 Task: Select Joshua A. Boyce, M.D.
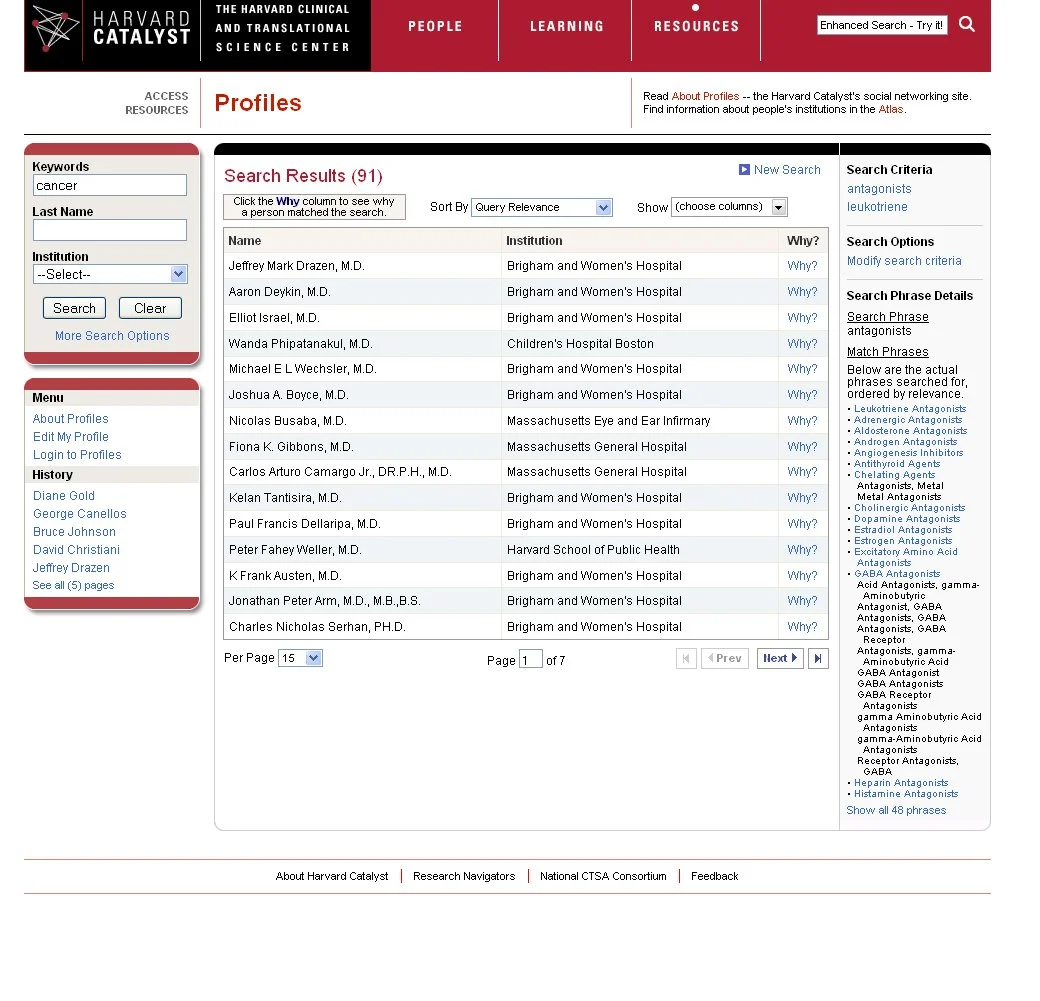[288, 395]
